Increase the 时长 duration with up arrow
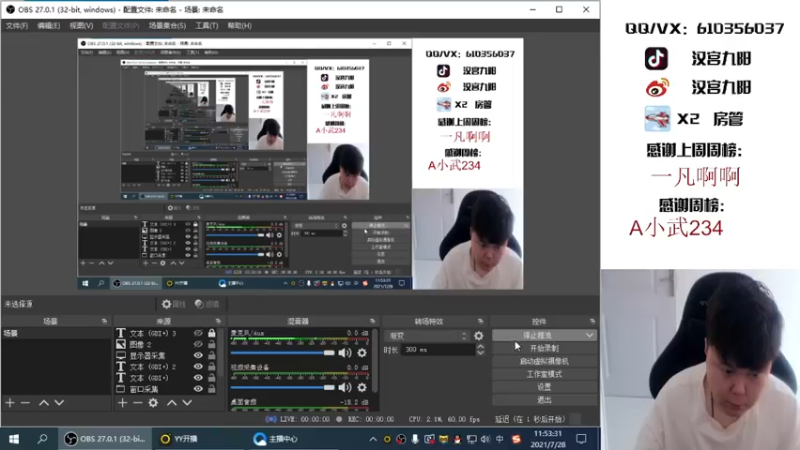Viewport: 800px width, 450px height. 480,346
